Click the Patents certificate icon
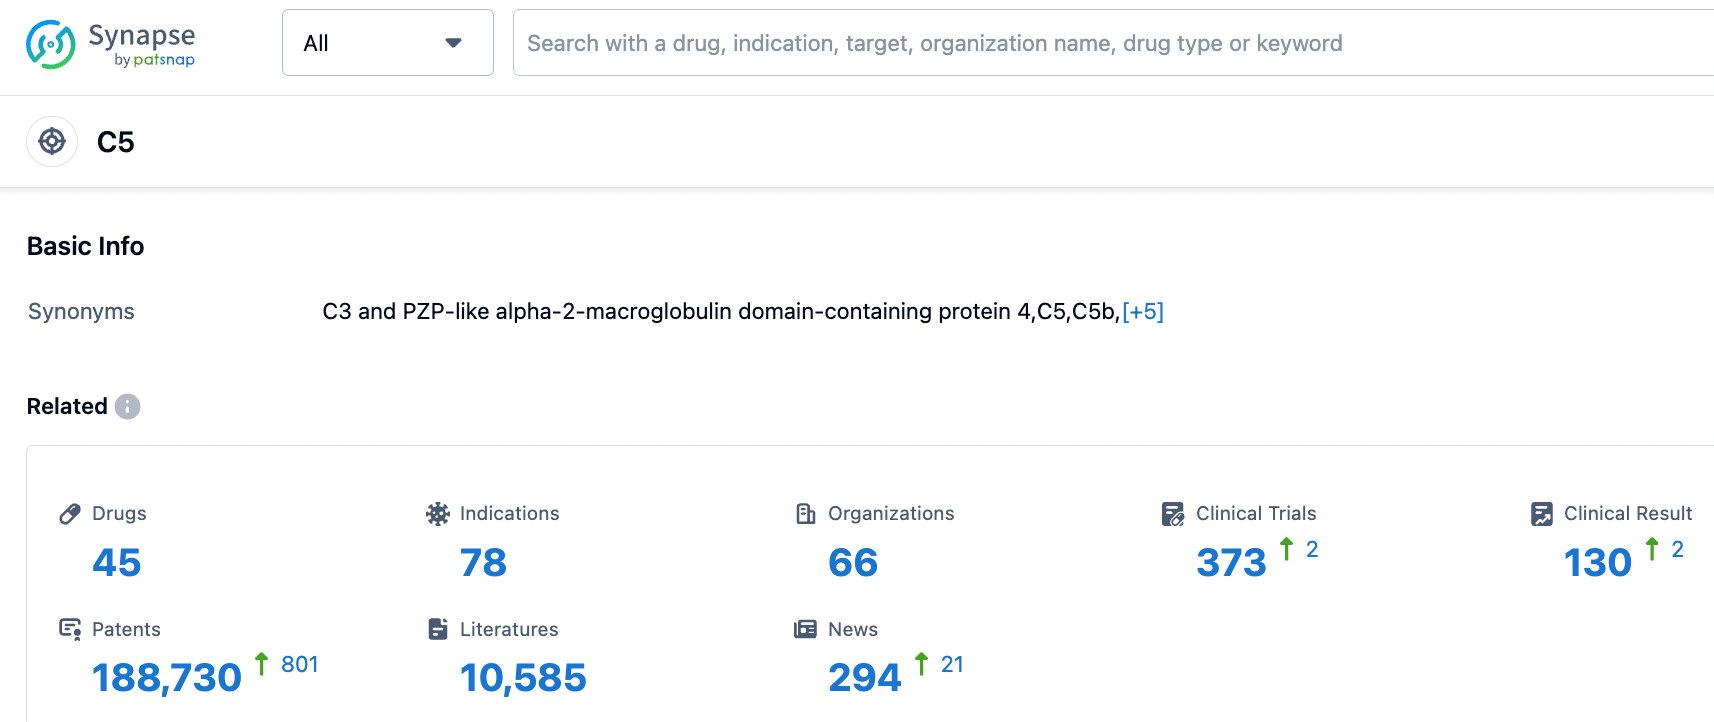1714x722 pixels. pos(70,629)
